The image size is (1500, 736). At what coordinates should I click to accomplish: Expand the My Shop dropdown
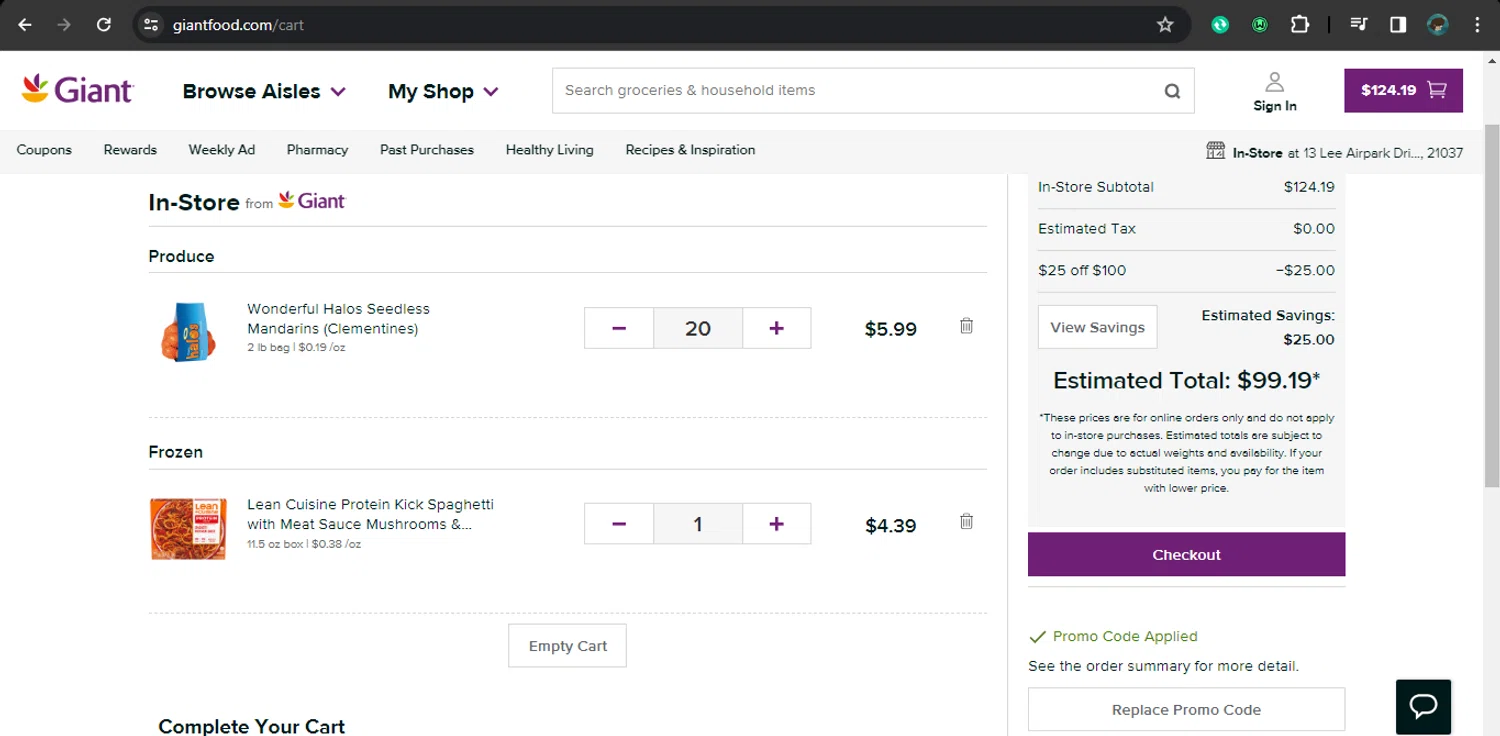click(x=443, y=91)
